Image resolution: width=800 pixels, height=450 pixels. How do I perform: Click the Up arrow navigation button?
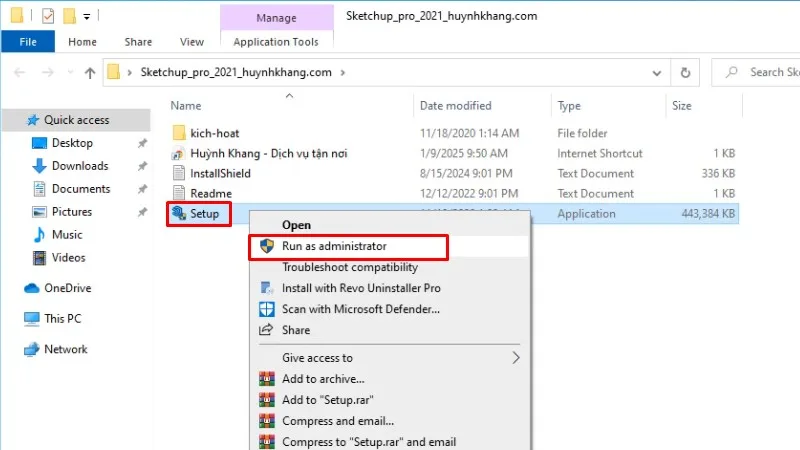pyautogui.click(x=90, y=72)
